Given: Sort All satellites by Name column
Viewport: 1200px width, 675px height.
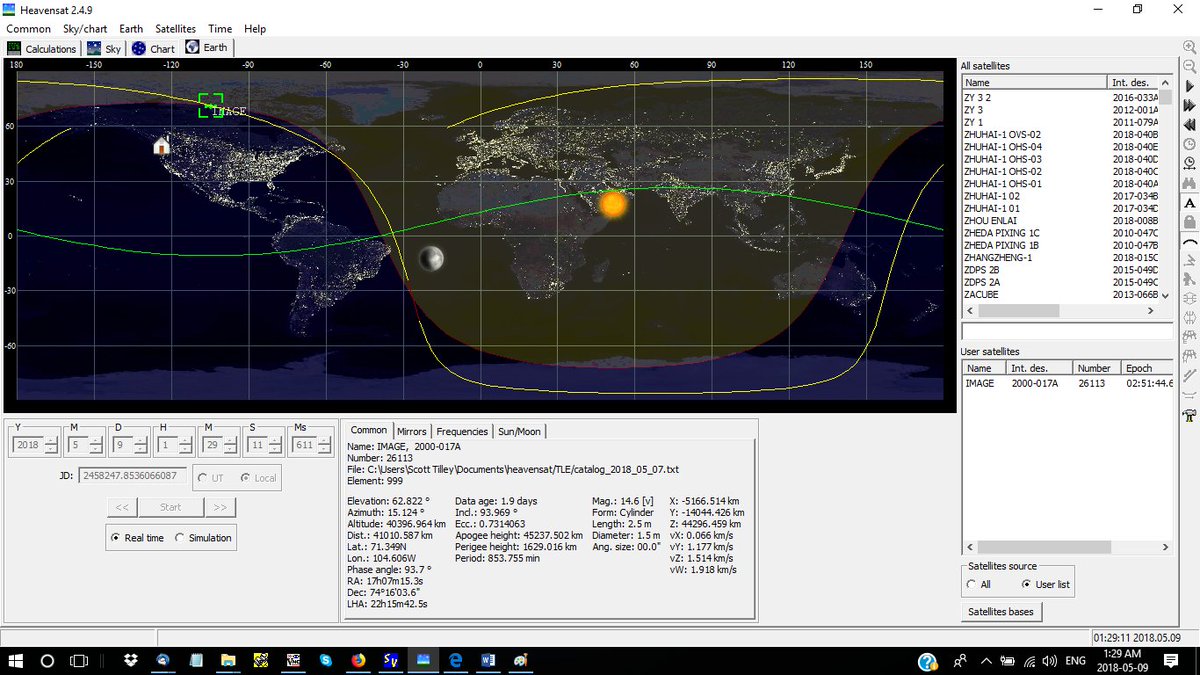Looking at the screenshot, I should (x=1034, y=82).
